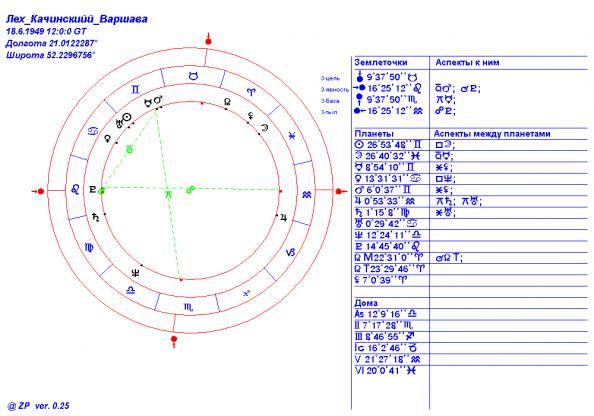Select the Аспекты между планетами heading
This screenshot has height=416, width=594.
coord(492,134)
